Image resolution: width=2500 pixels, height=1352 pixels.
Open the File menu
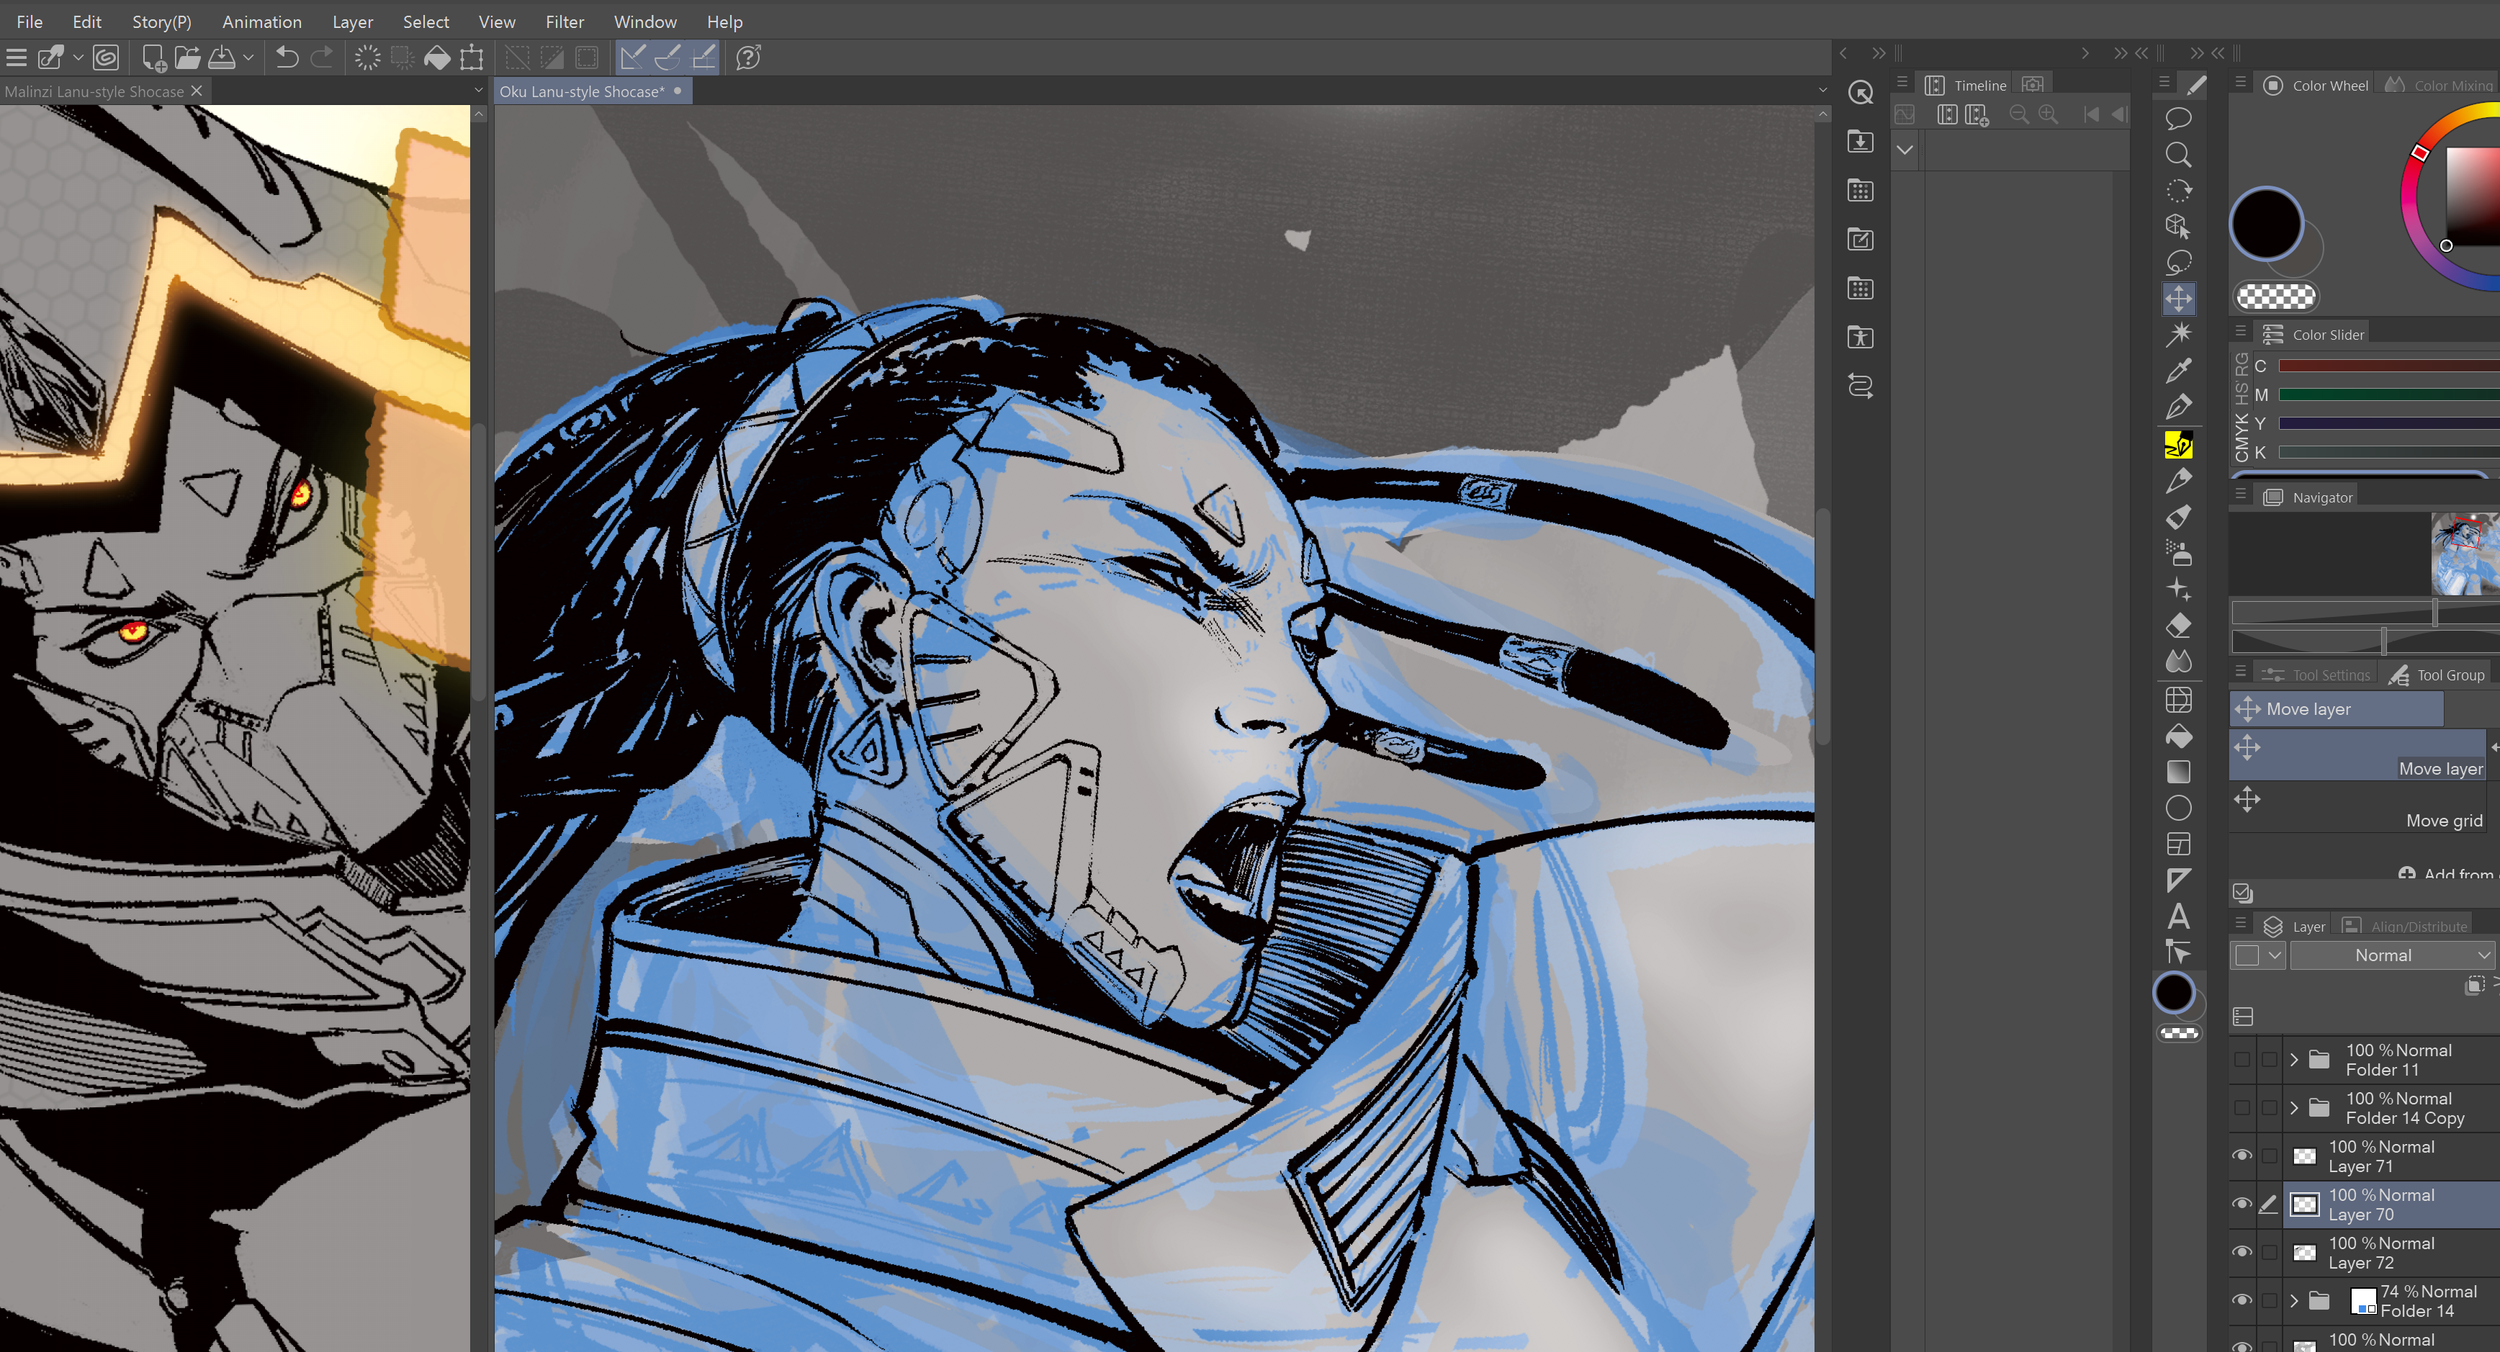click(30, 21)
